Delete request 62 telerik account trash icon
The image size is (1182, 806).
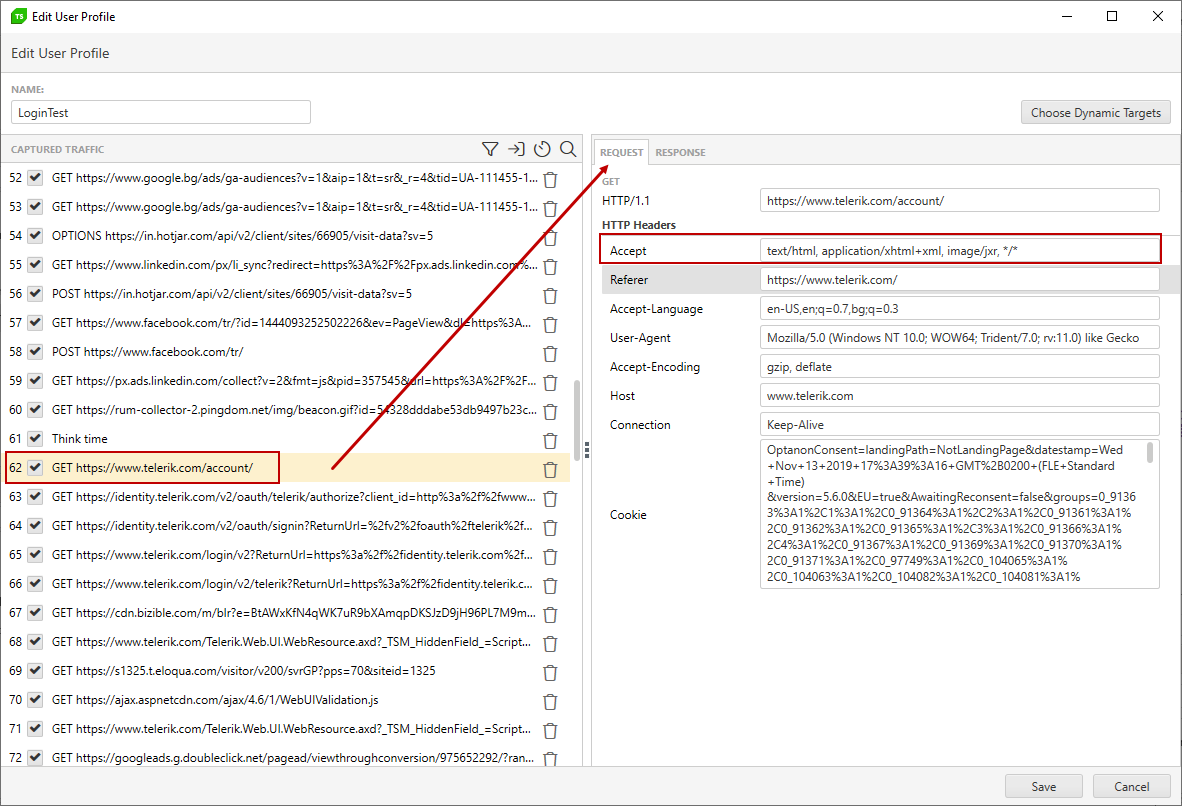point(550,470)
